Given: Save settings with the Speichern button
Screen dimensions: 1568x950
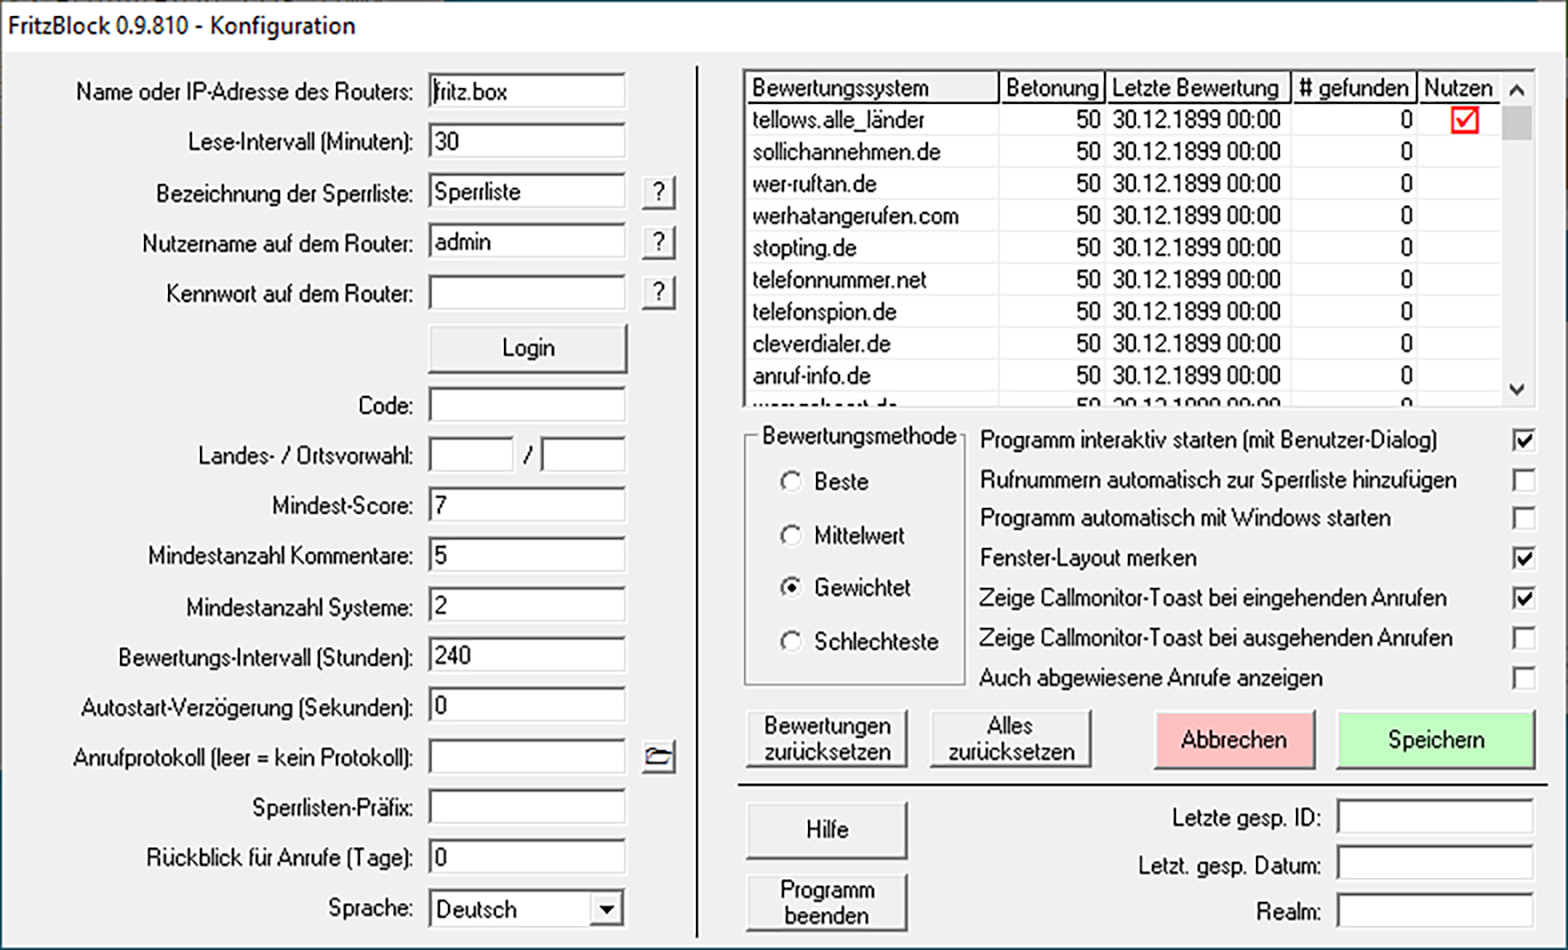Looking at the screenshot, I should [x=1435, y=740].
